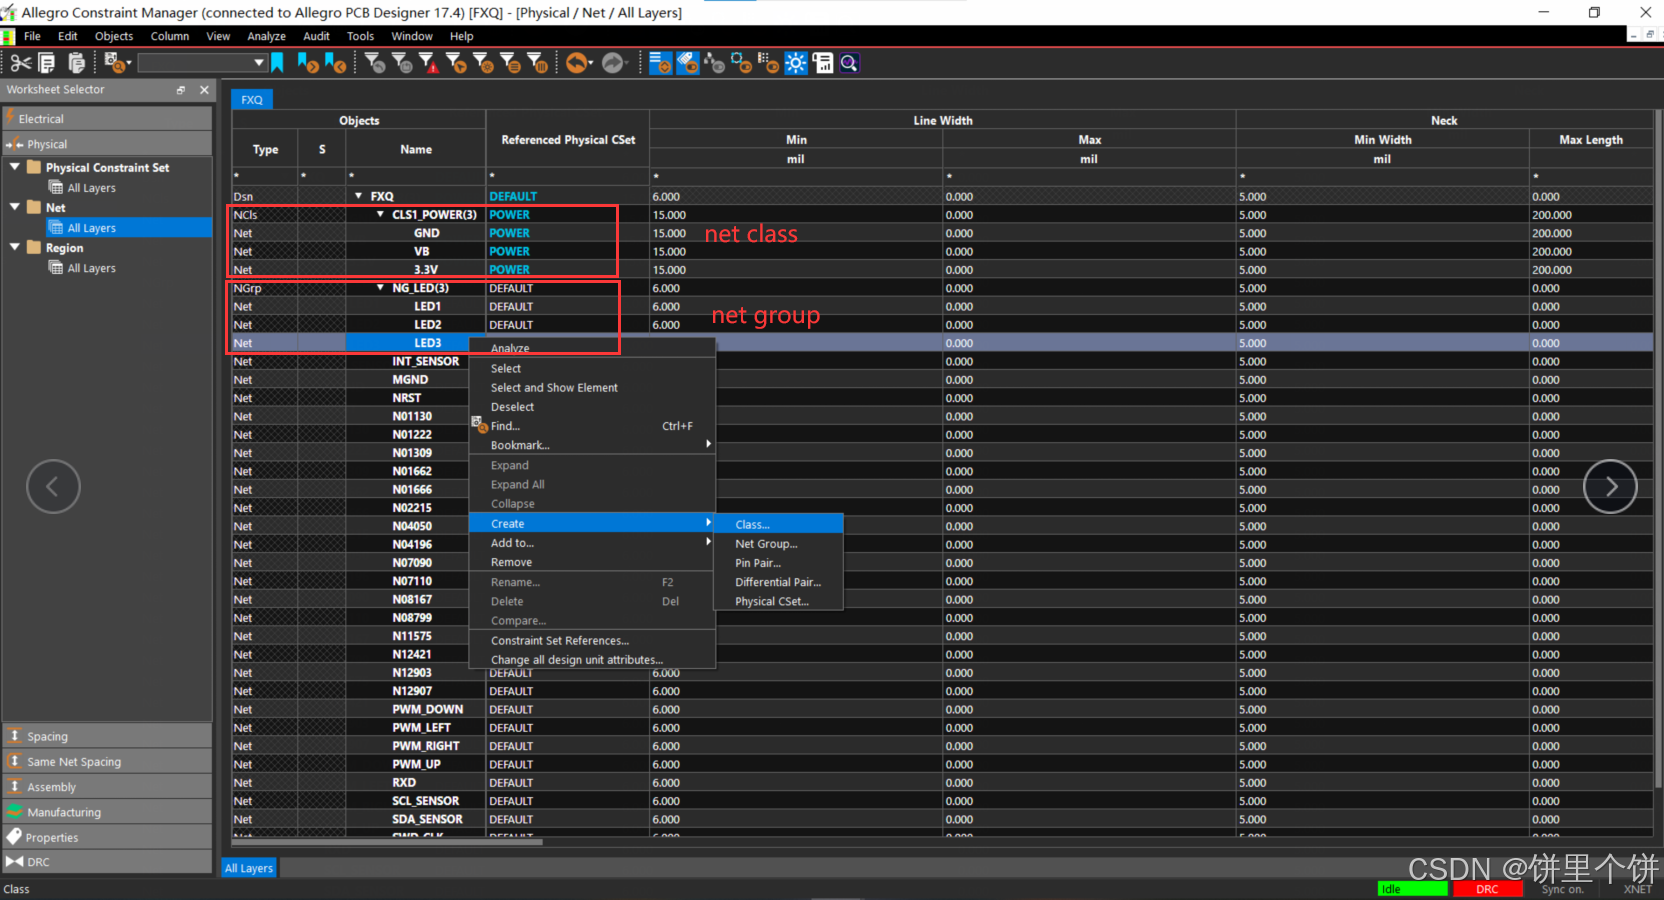Click the Cut scissors icon
Viewport: 1664px width, 900px height.
(20, 63)
